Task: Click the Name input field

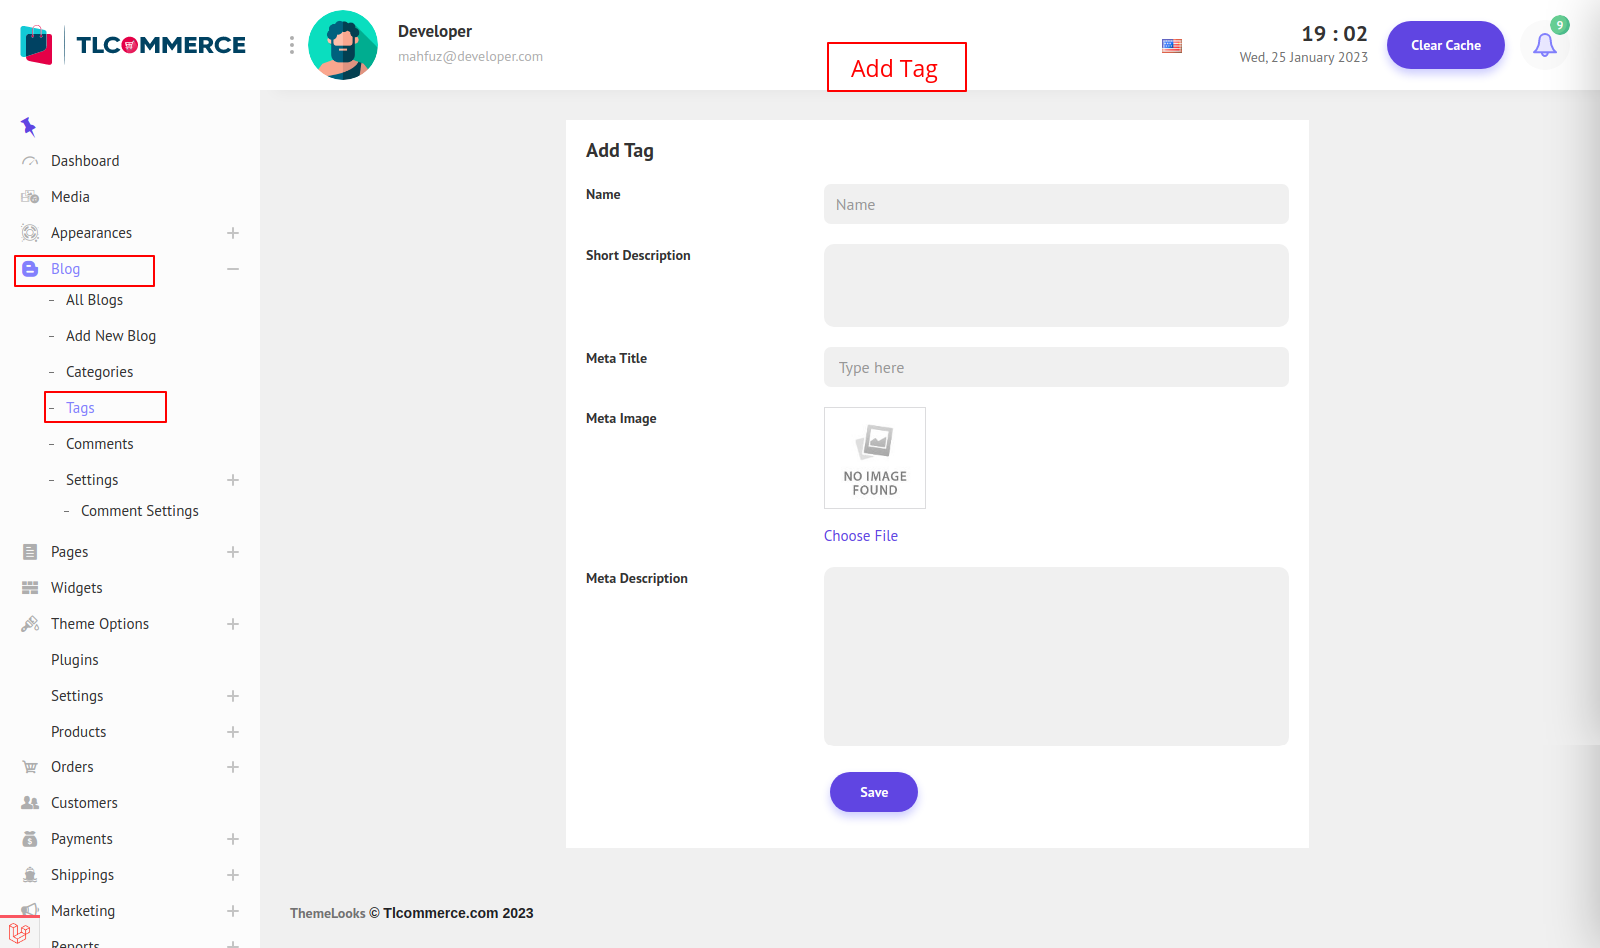Action: coord(1056,204)
